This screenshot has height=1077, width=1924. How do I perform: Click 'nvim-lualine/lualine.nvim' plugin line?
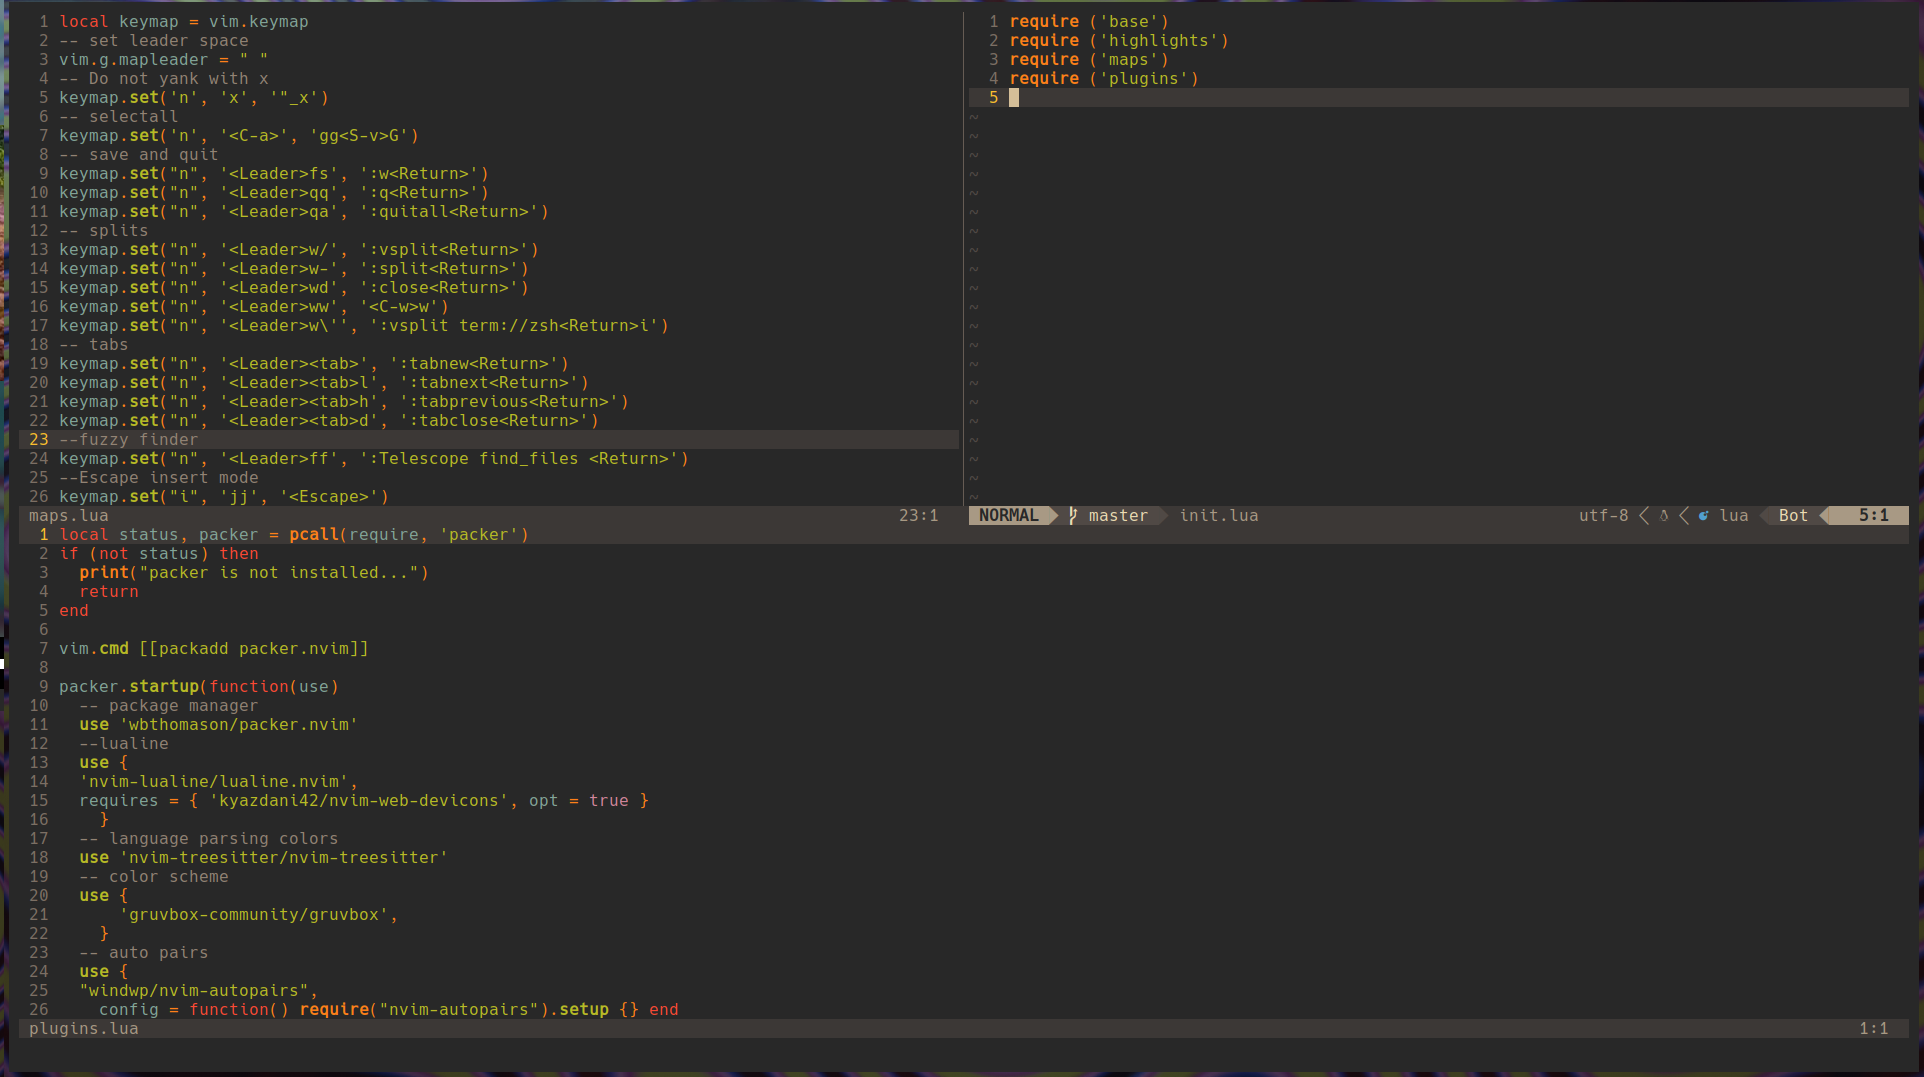tap(218, 782)
